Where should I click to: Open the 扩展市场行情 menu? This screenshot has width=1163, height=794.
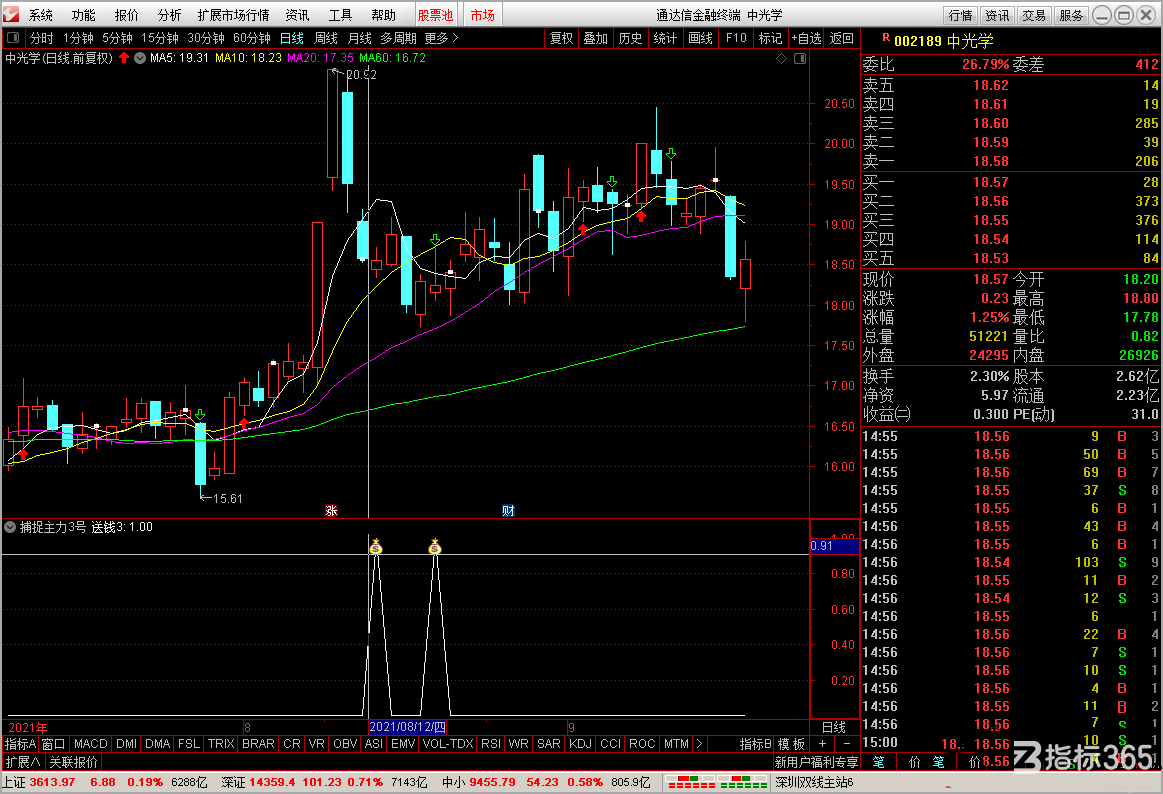[234, 15]
